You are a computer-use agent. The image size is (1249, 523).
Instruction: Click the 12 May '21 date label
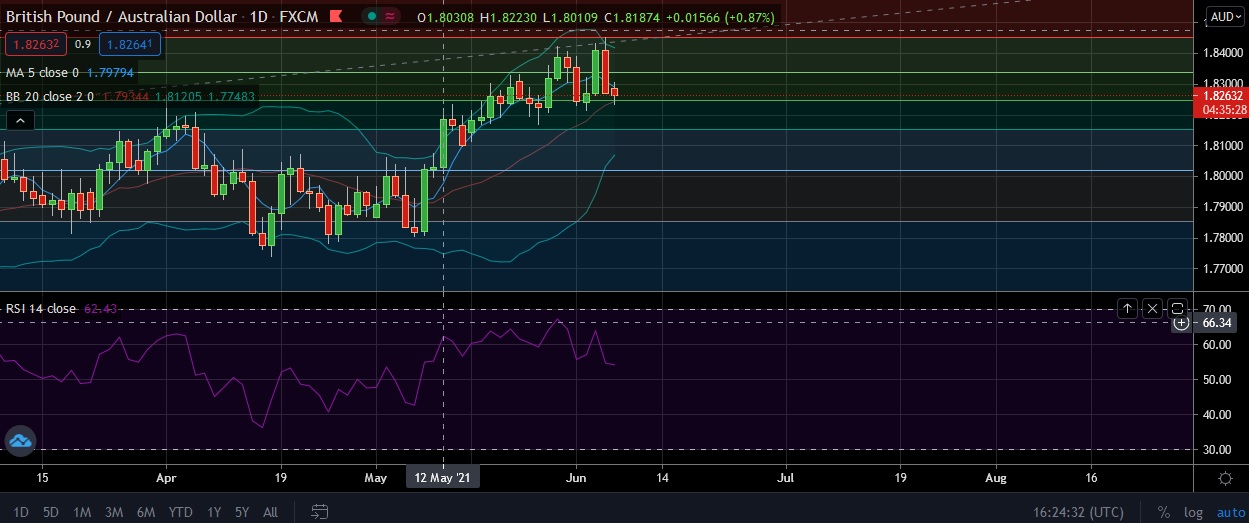pos(442,478)
